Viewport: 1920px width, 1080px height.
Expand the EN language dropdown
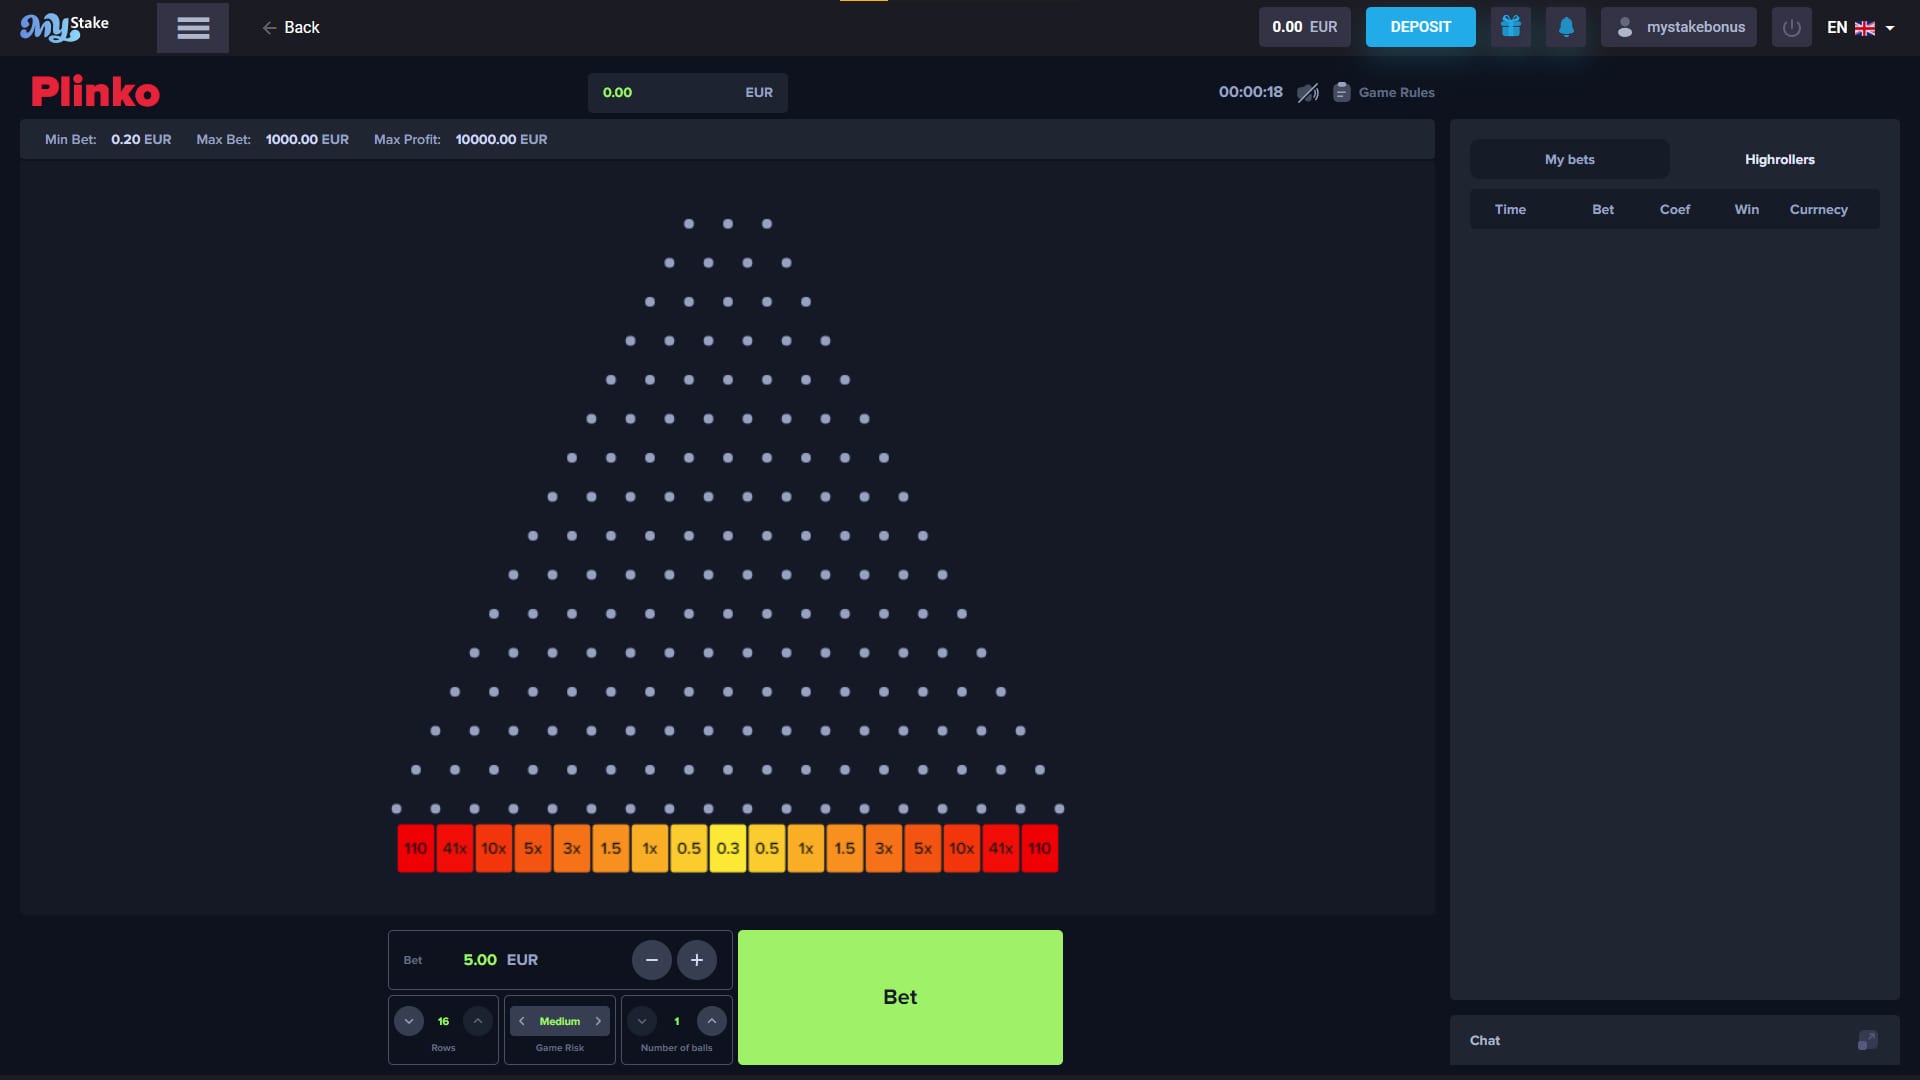pos(1861,28)
